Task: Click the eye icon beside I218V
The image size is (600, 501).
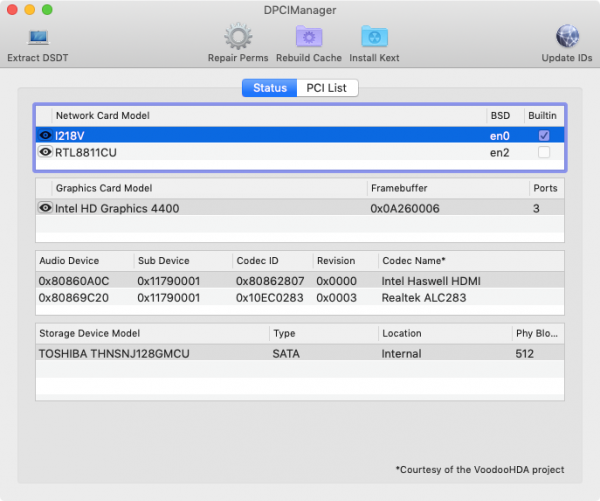Action: coord(45,135)
